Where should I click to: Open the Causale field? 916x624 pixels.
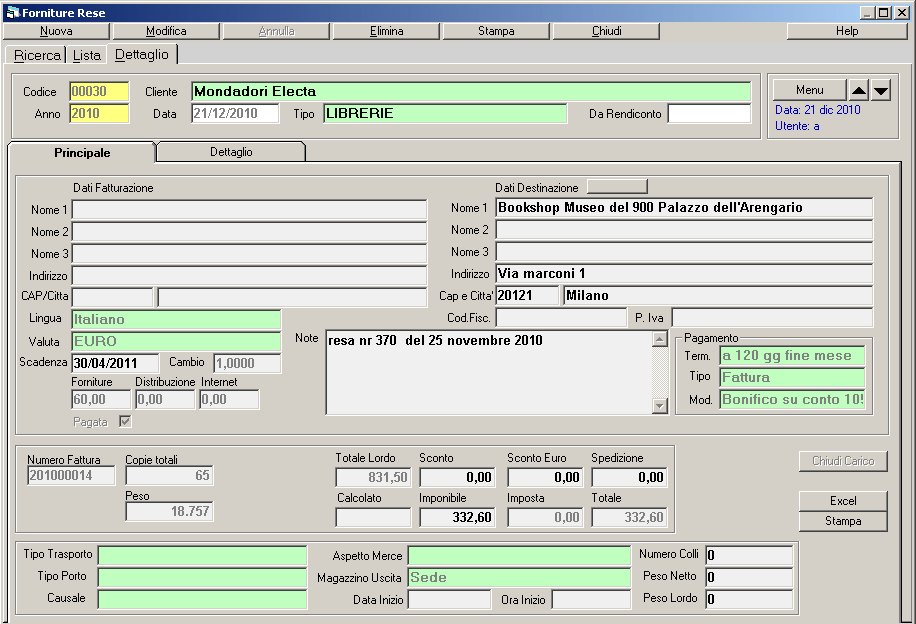pyautogui.click(x=202, y=599)
